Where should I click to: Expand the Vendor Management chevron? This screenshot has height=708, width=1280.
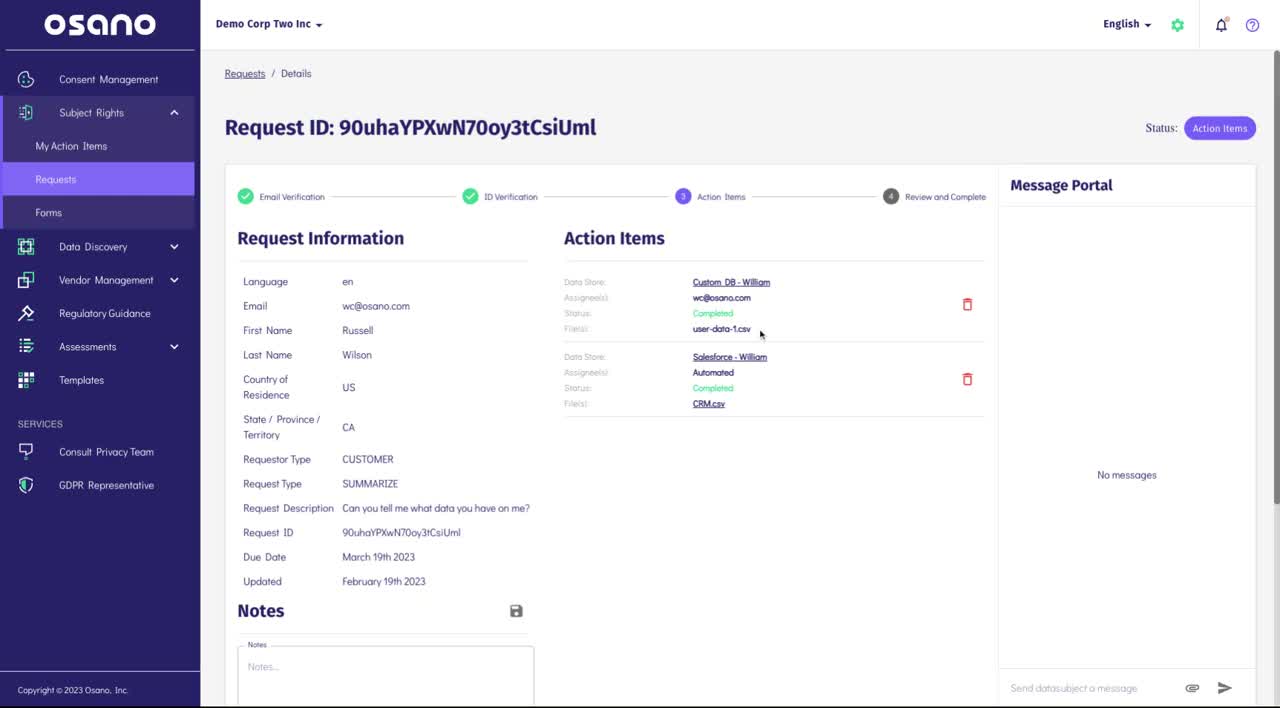pos(174,280)
